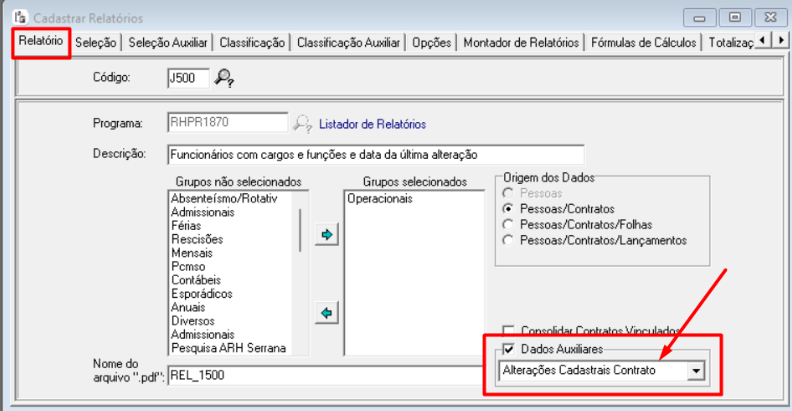
Task: Select the Pessoas/Contratos/Folhas radio option
Action: [509, 224]
